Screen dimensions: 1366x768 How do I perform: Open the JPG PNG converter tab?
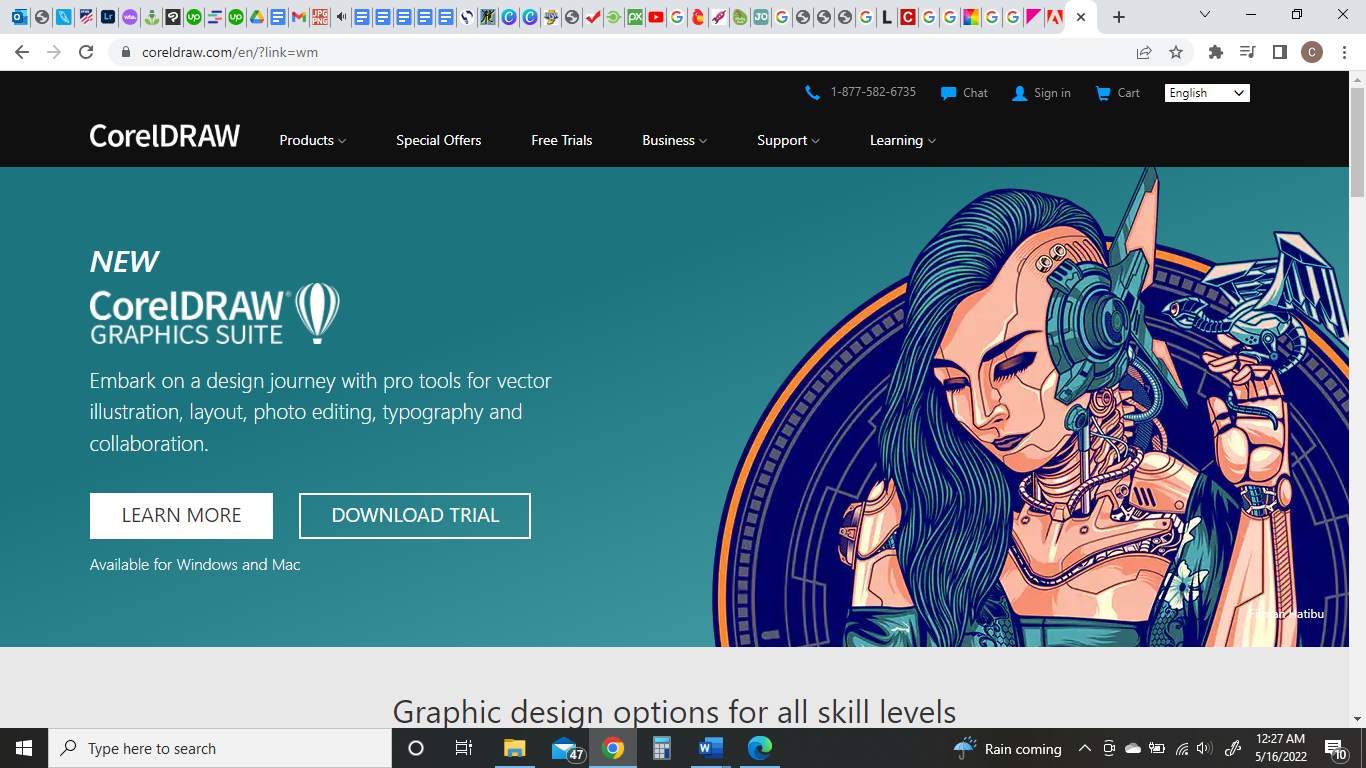pos(320,17)
